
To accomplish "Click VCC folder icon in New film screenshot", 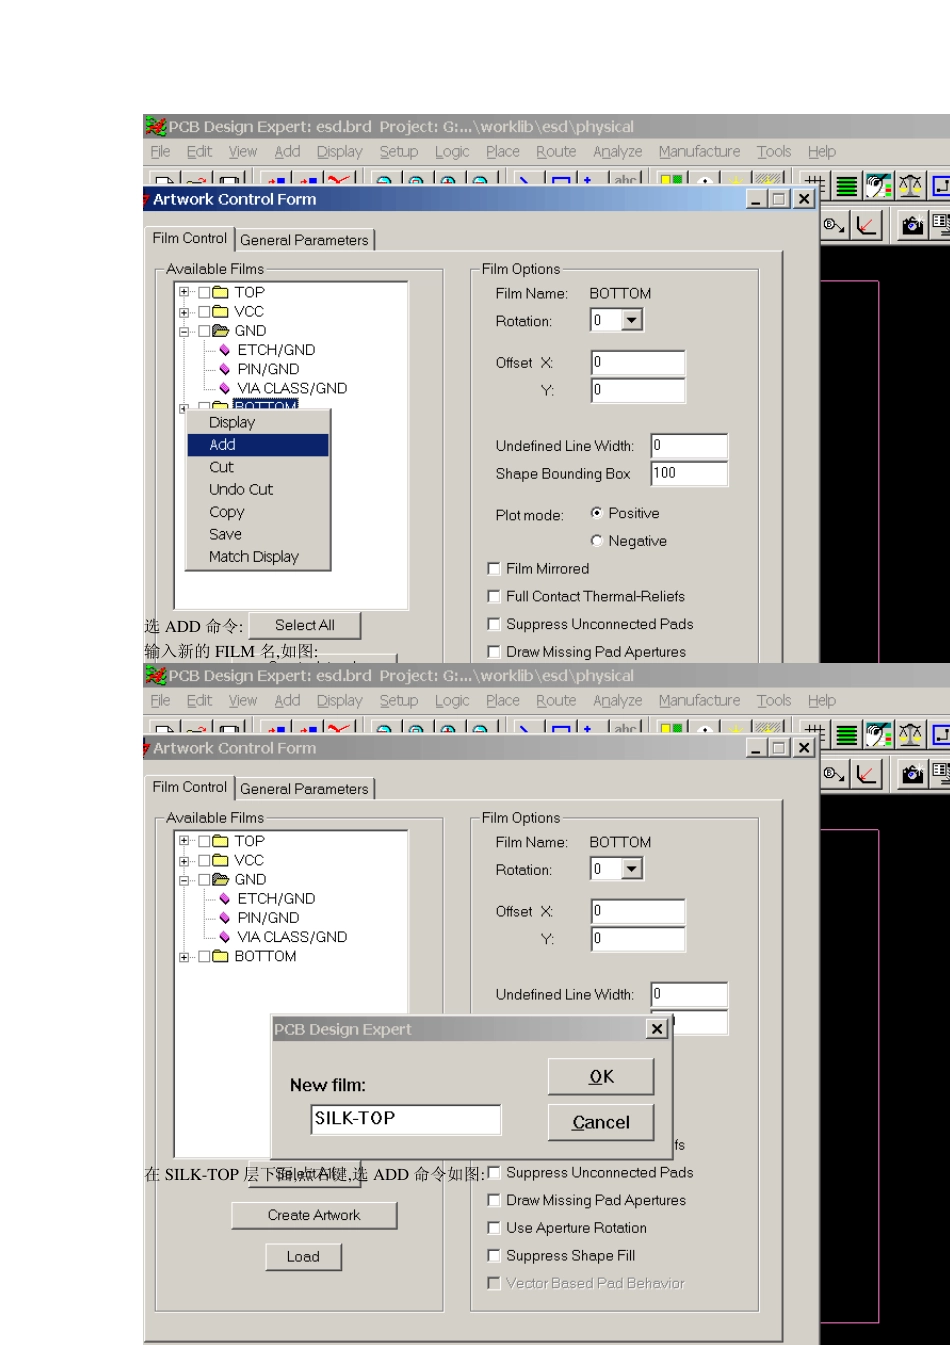I will 220,860.
